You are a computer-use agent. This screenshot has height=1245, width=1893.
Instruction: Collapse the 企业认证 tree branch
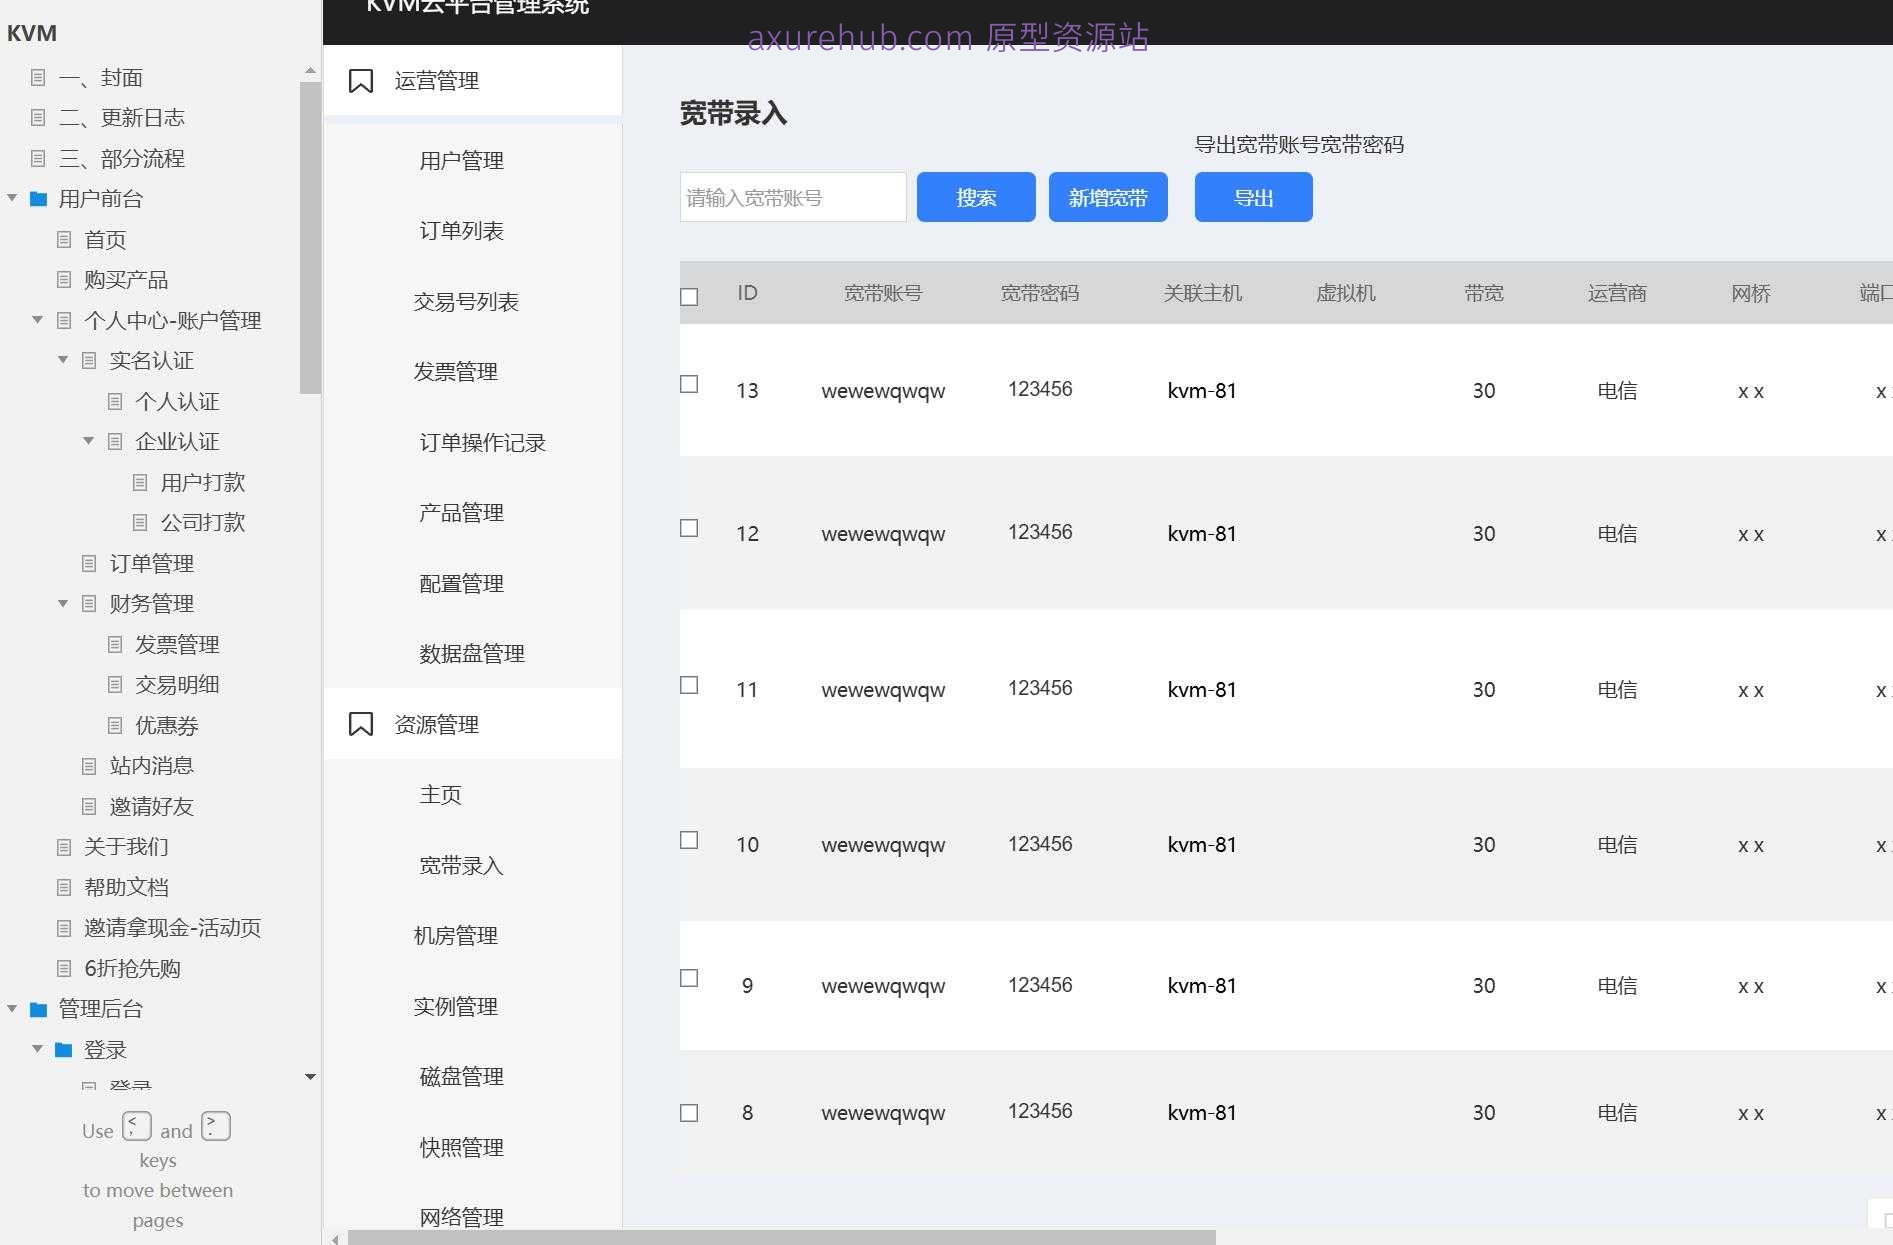coord(88,441)
